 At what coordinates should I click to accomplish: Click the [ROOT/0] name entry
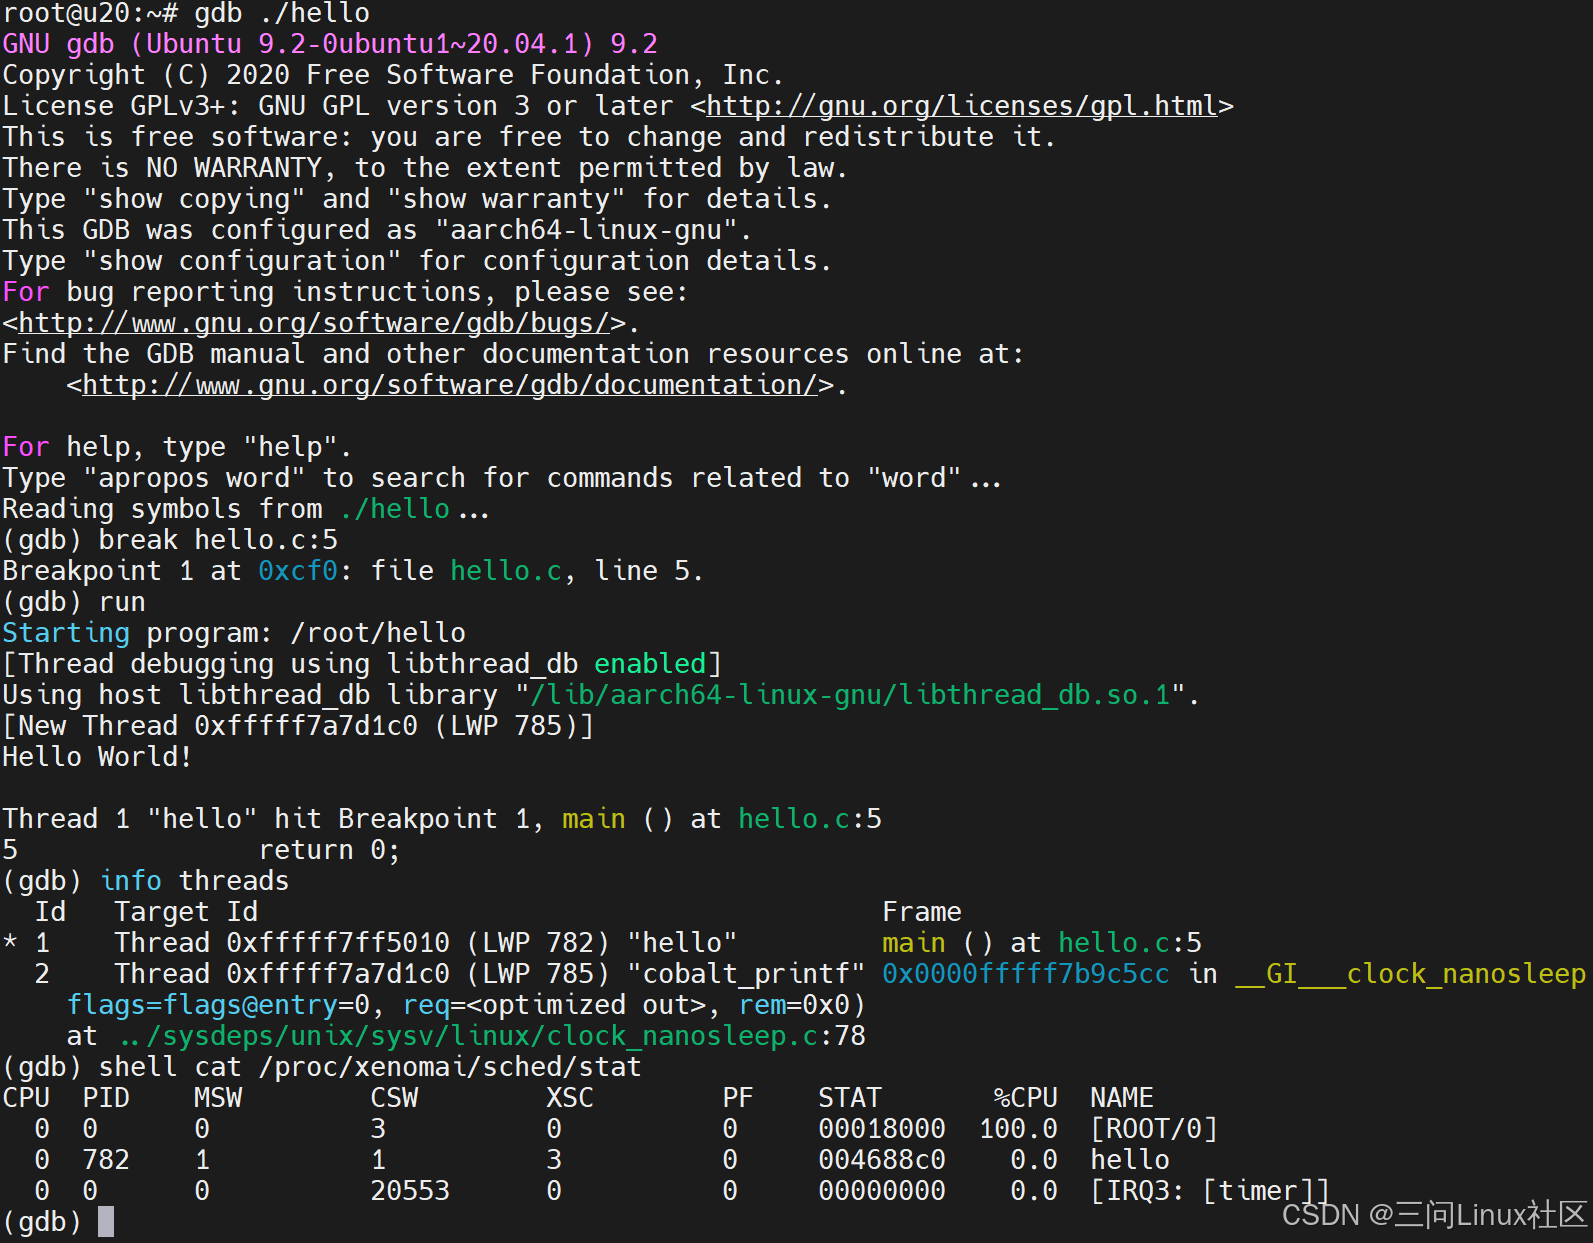coord(1154,1129)
